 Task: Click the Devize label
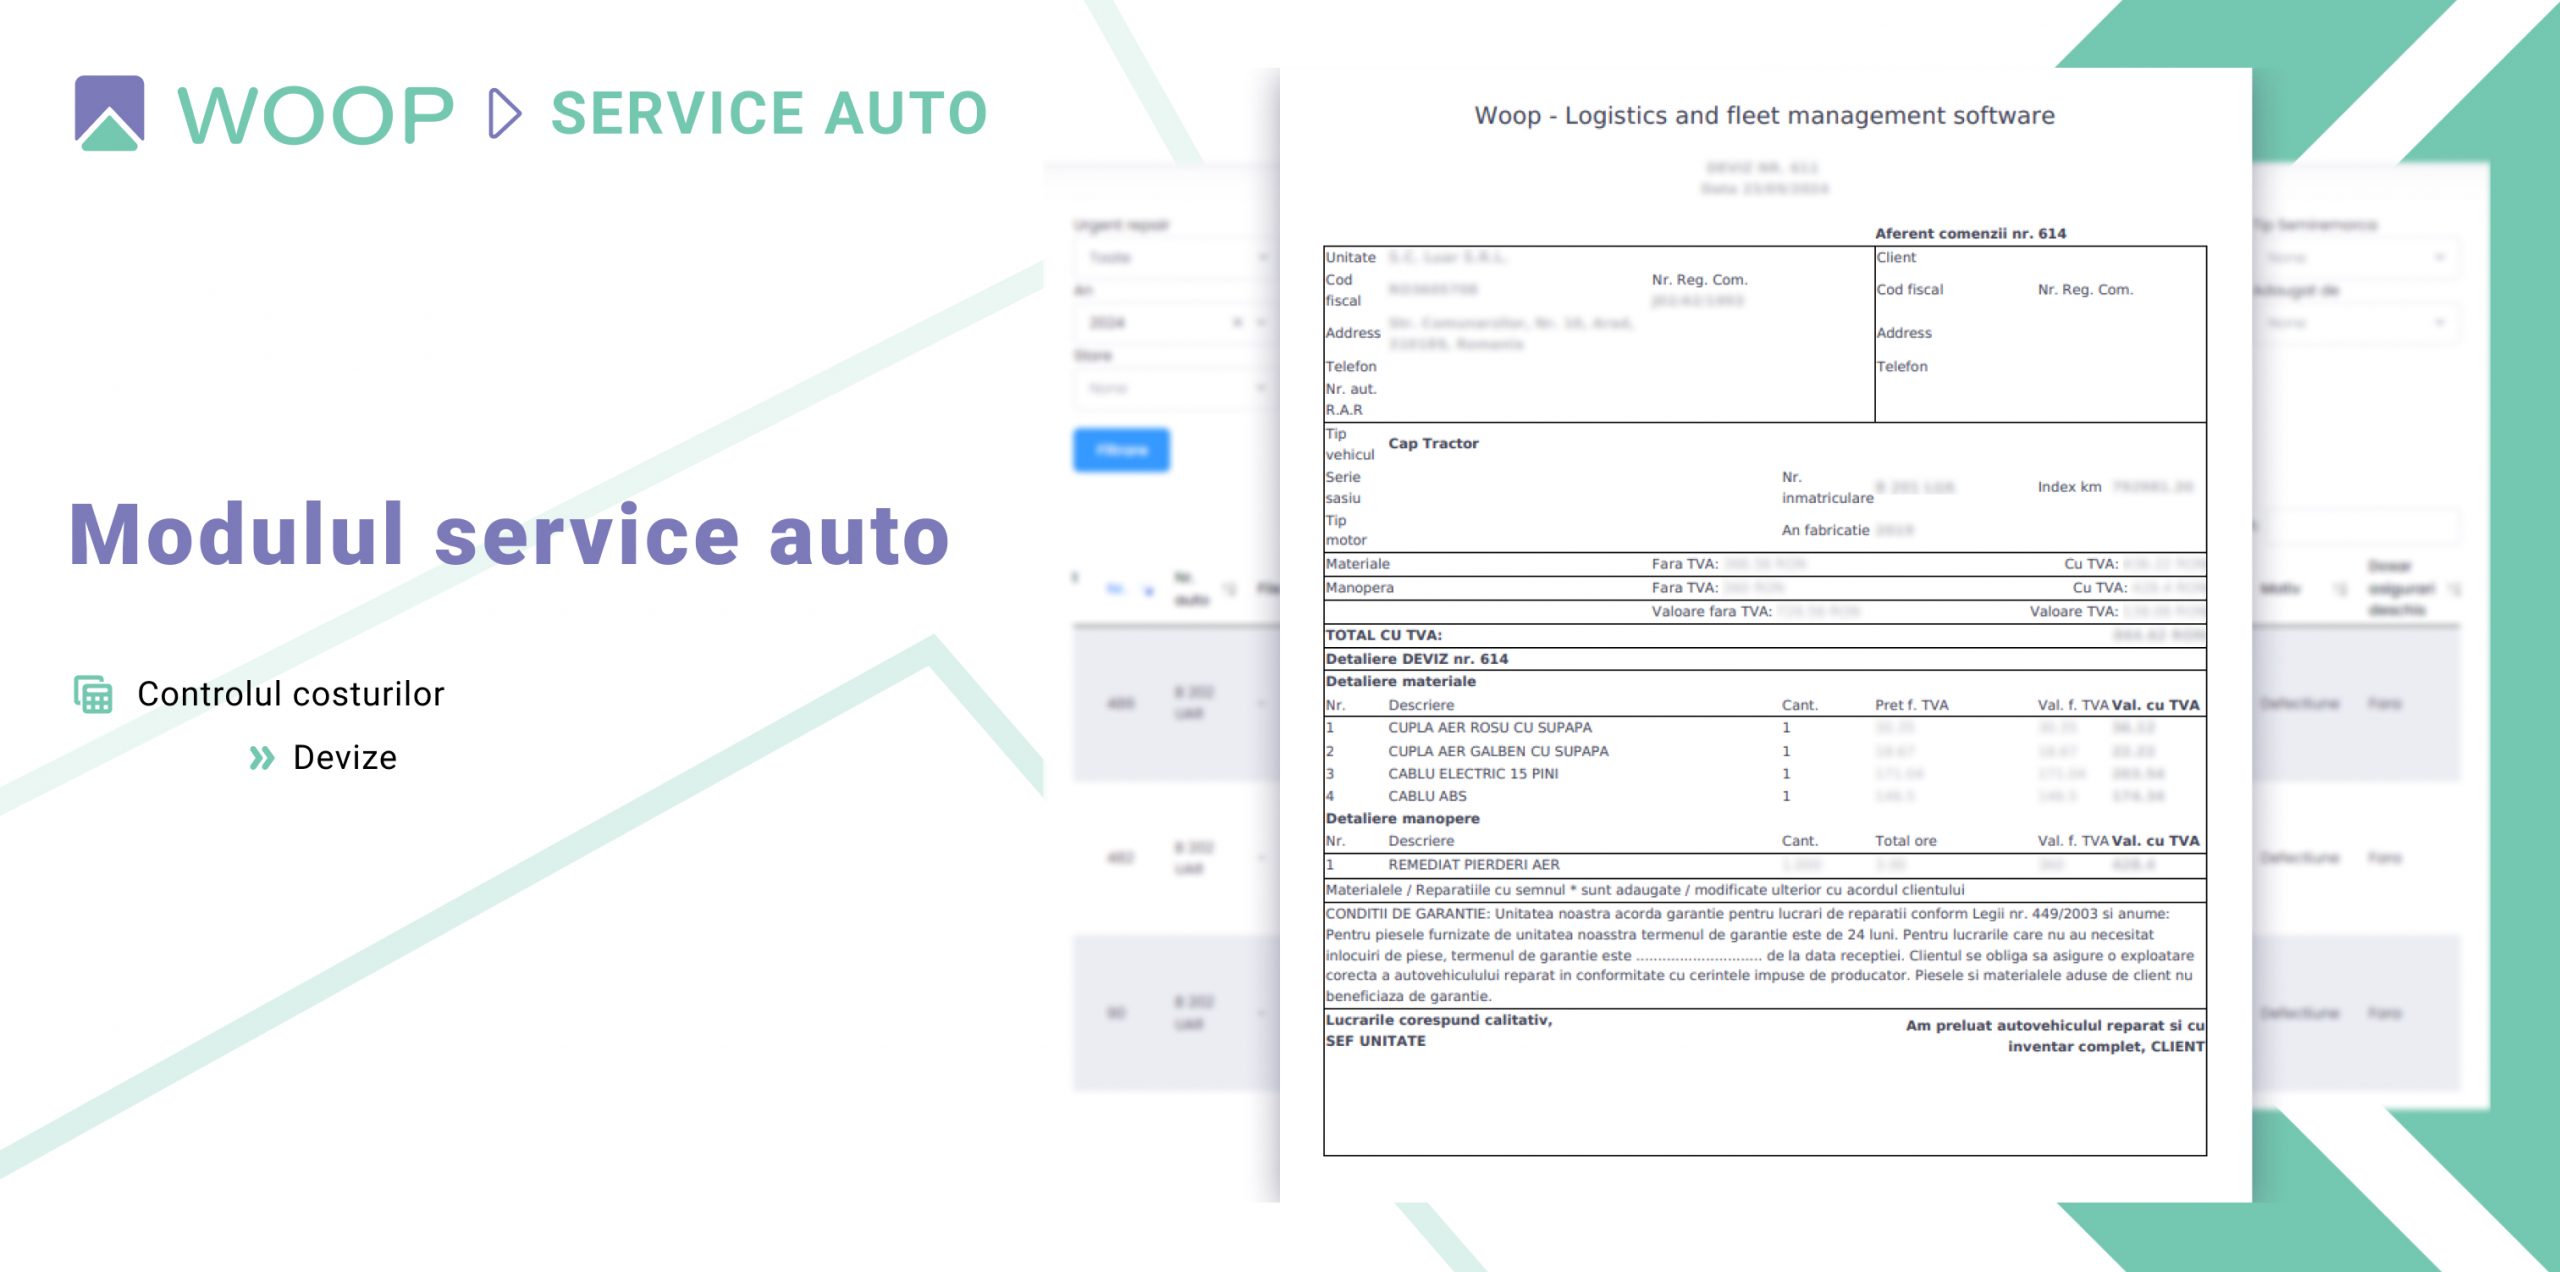click(345, 758)
